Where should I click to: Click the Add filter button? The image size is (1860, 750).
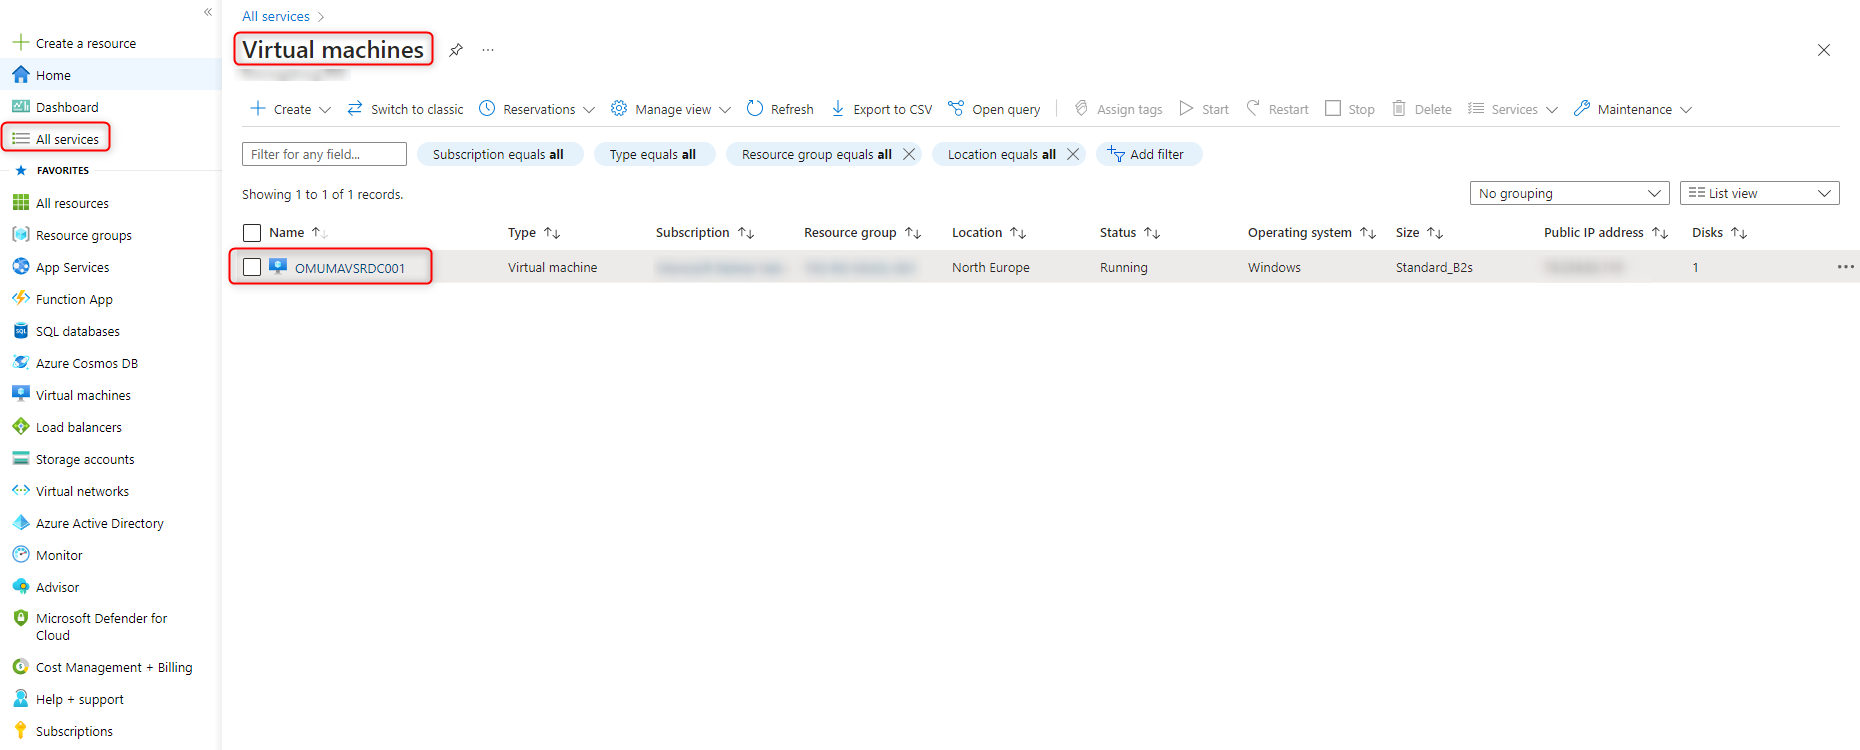pos(1148,154)
